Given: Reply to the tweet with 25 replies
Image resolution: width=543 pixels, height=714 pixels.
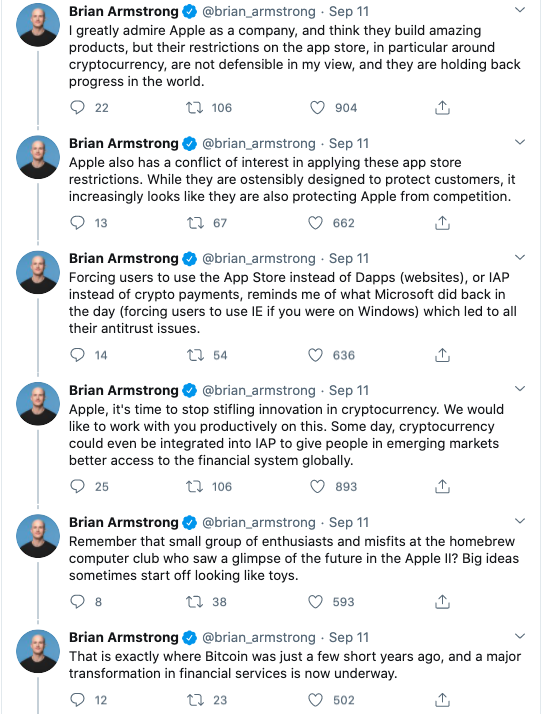Looking at the screenshot, I should click(x=77, y=486).
